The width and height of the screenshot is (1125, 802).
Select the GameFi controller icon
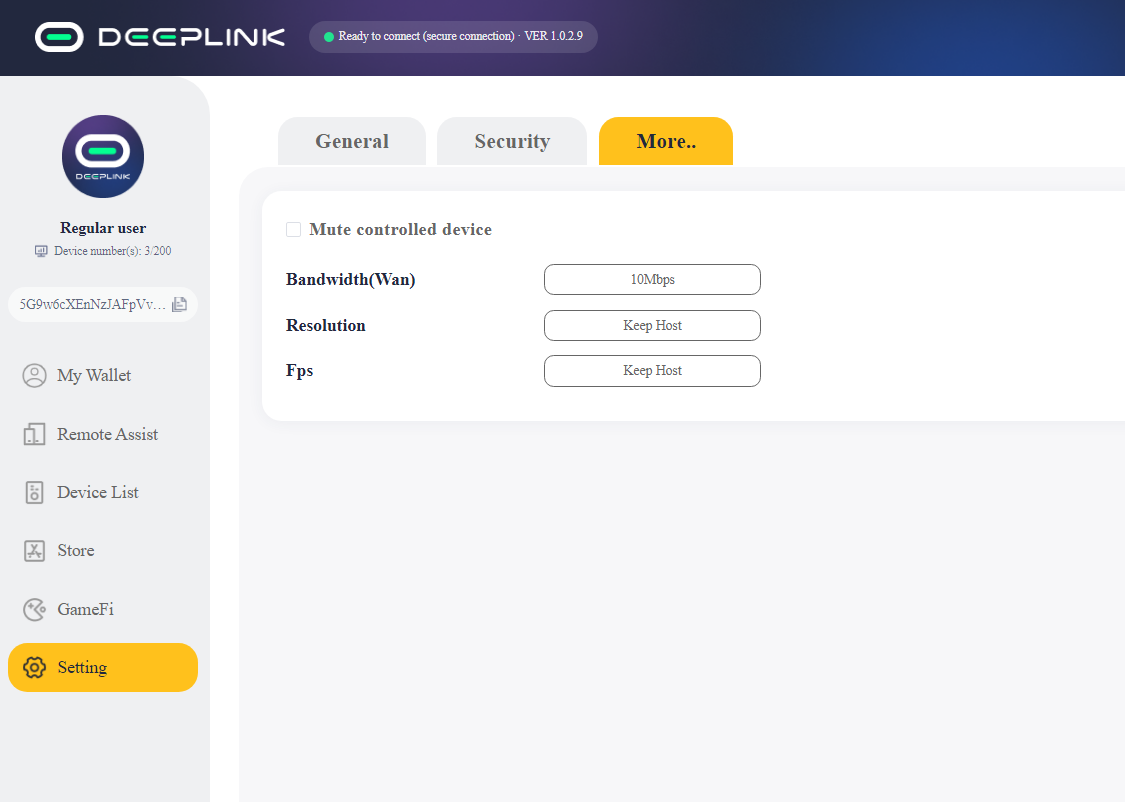pos(36,609)
